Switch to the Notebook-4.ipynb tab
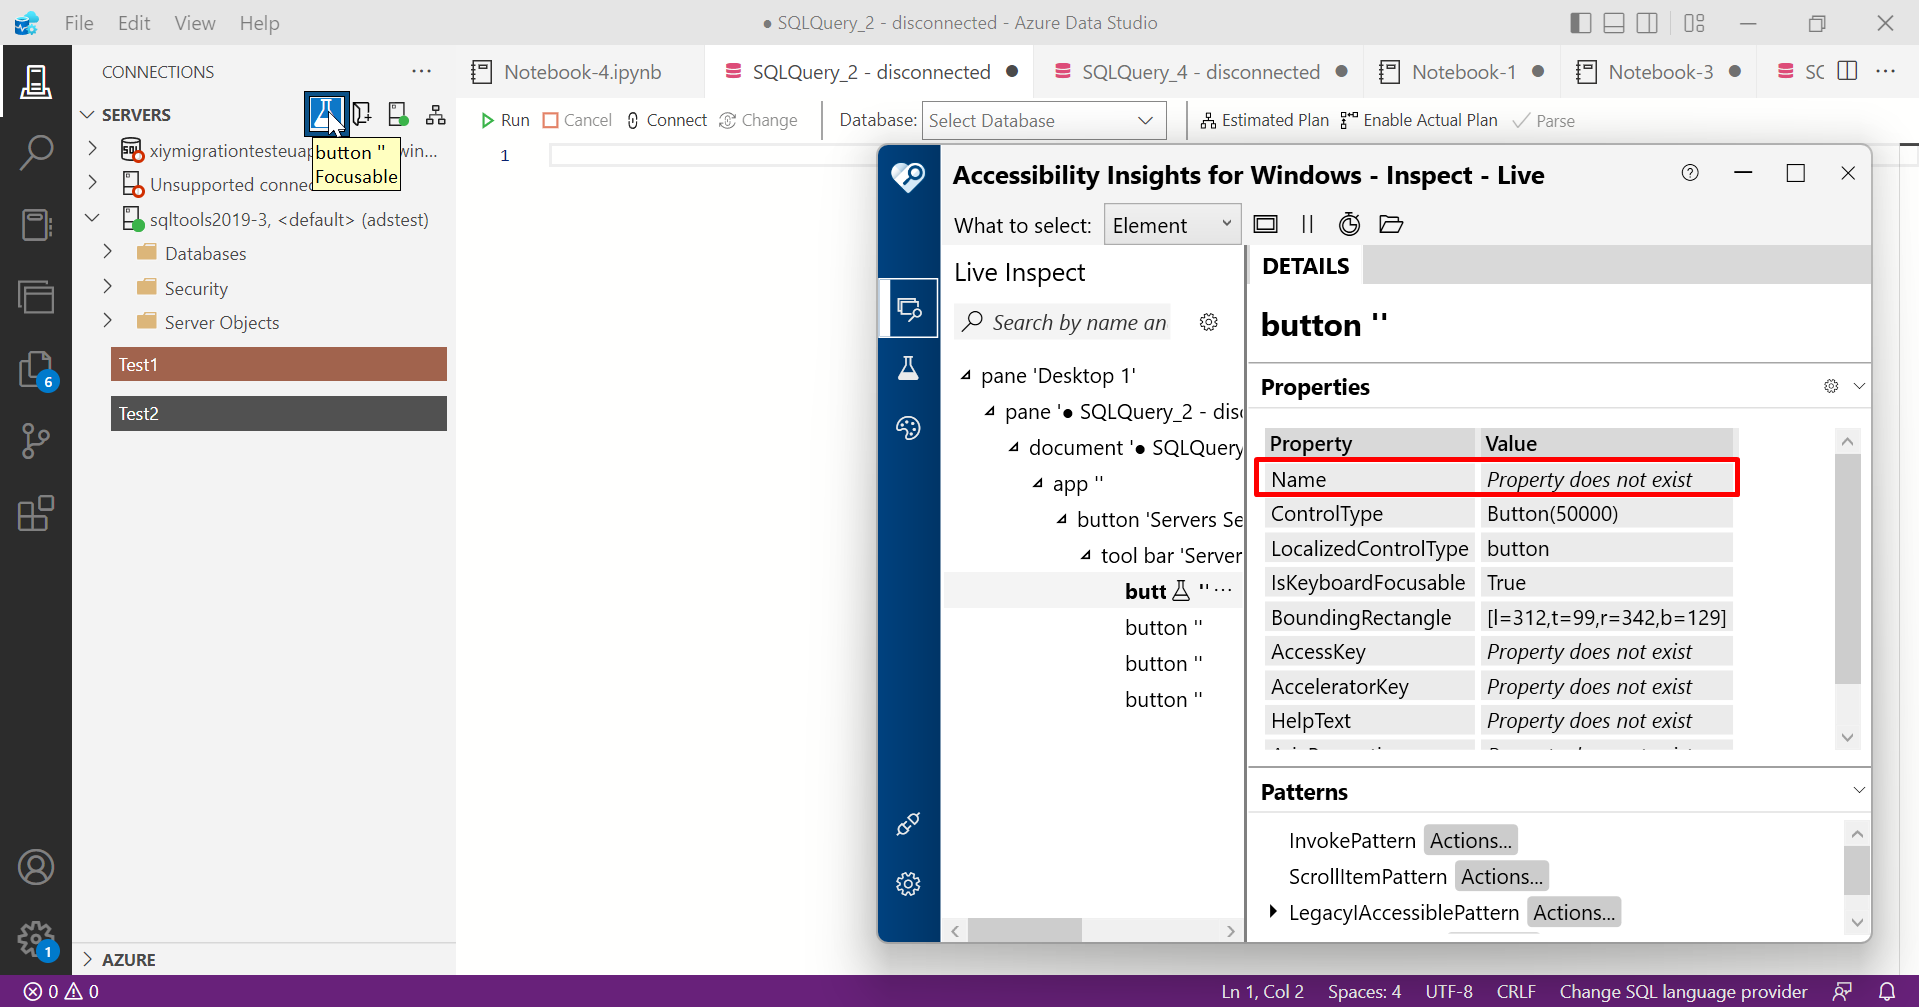1919x1007 pixels. 582,71
